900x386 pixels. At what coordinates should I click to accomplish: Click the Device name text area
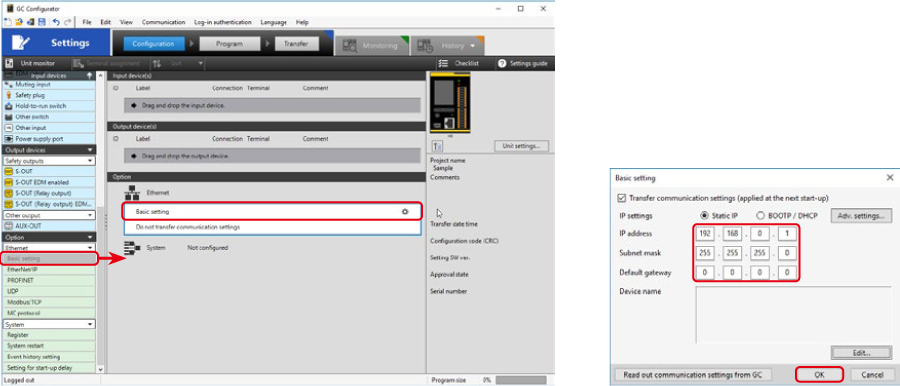[x=793, y=315]
